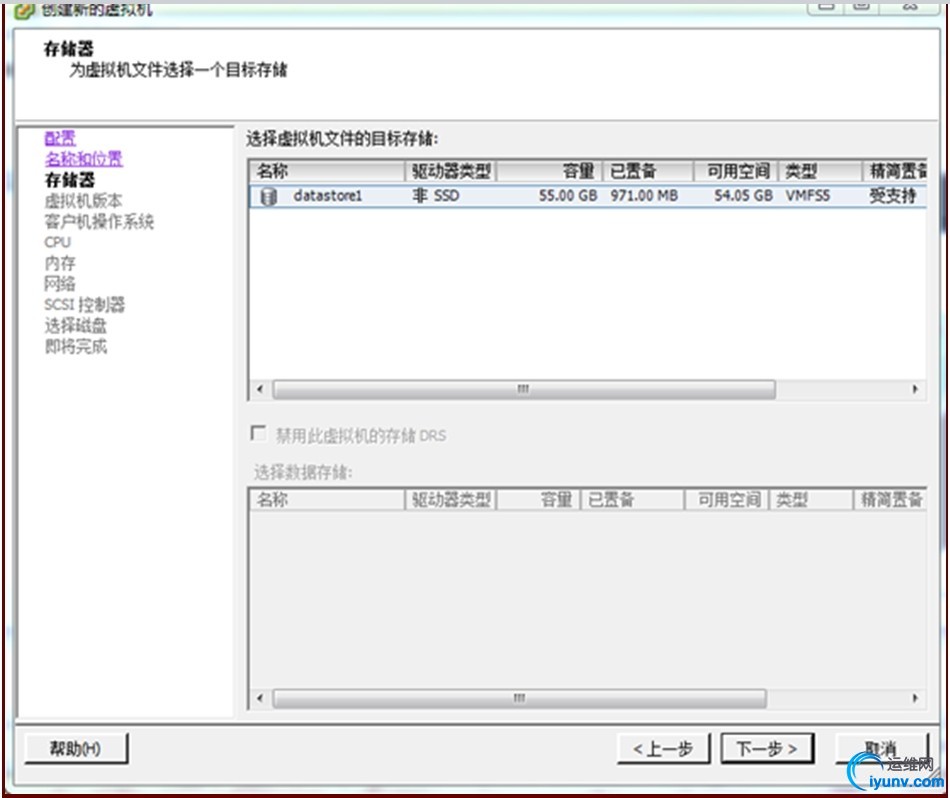The image size is (950, 798).
Task: Select the 即将完成 step in sidebar
Action: click(x=76, y=347)
